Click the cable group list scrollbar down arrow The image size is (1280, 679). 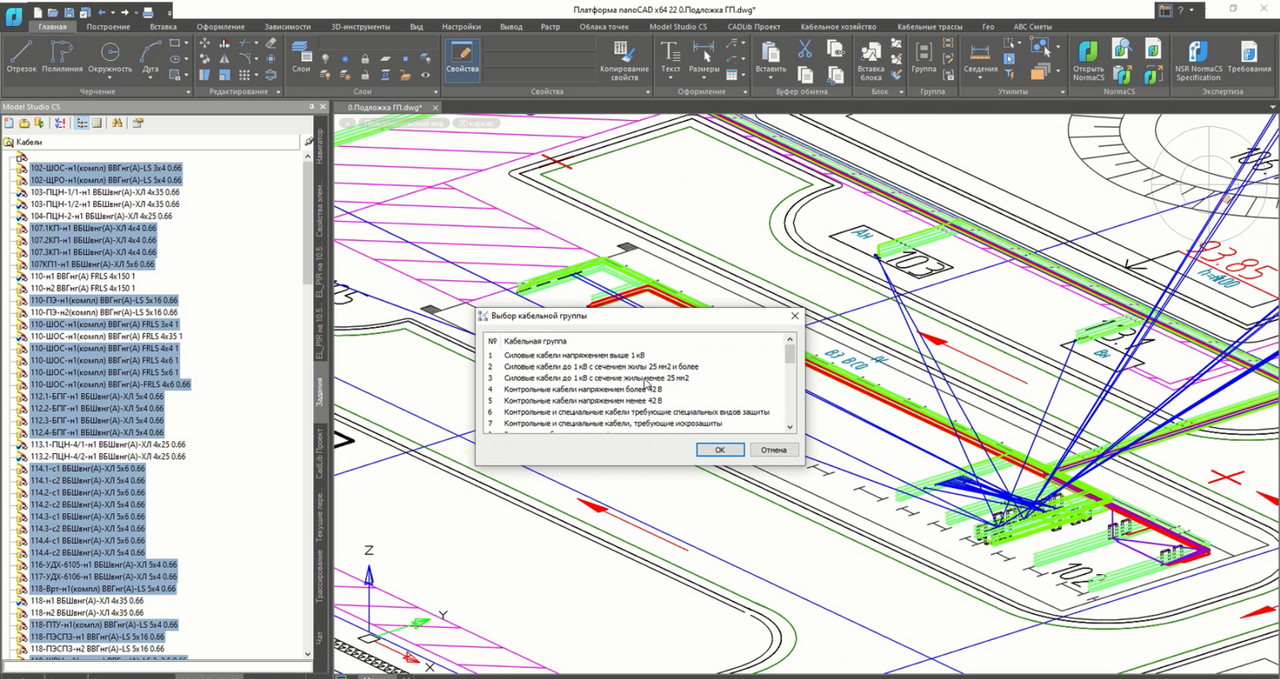pos(790,427)
